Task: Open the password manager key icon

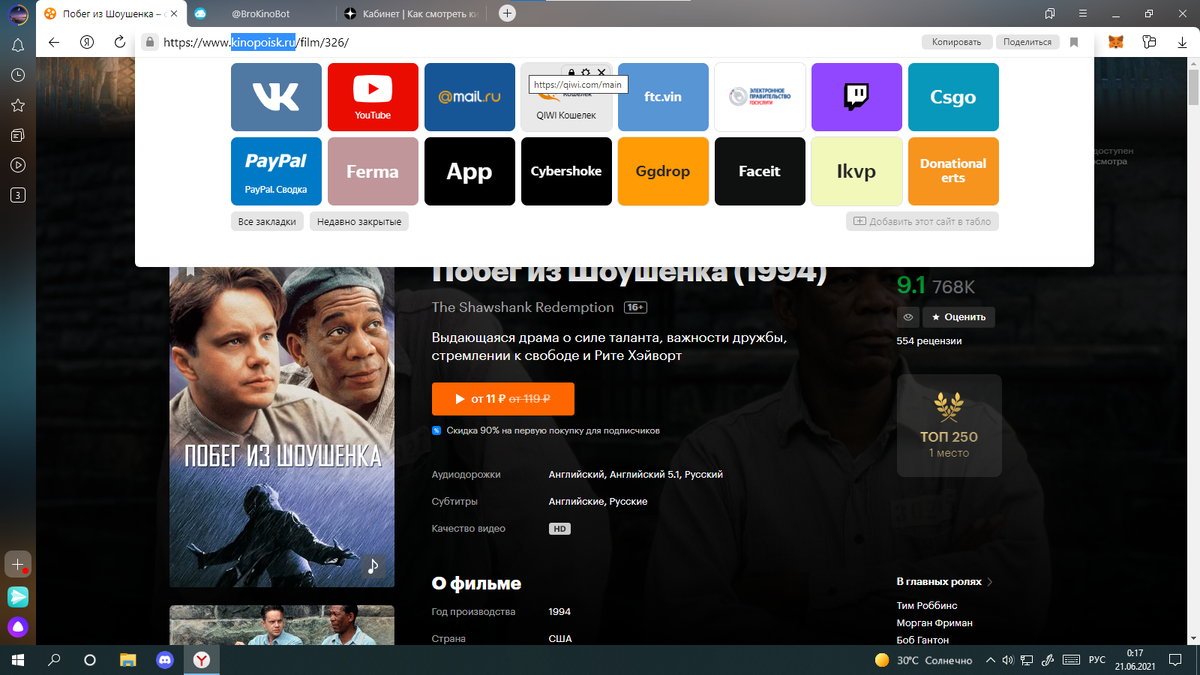Action: [1149, 42]
